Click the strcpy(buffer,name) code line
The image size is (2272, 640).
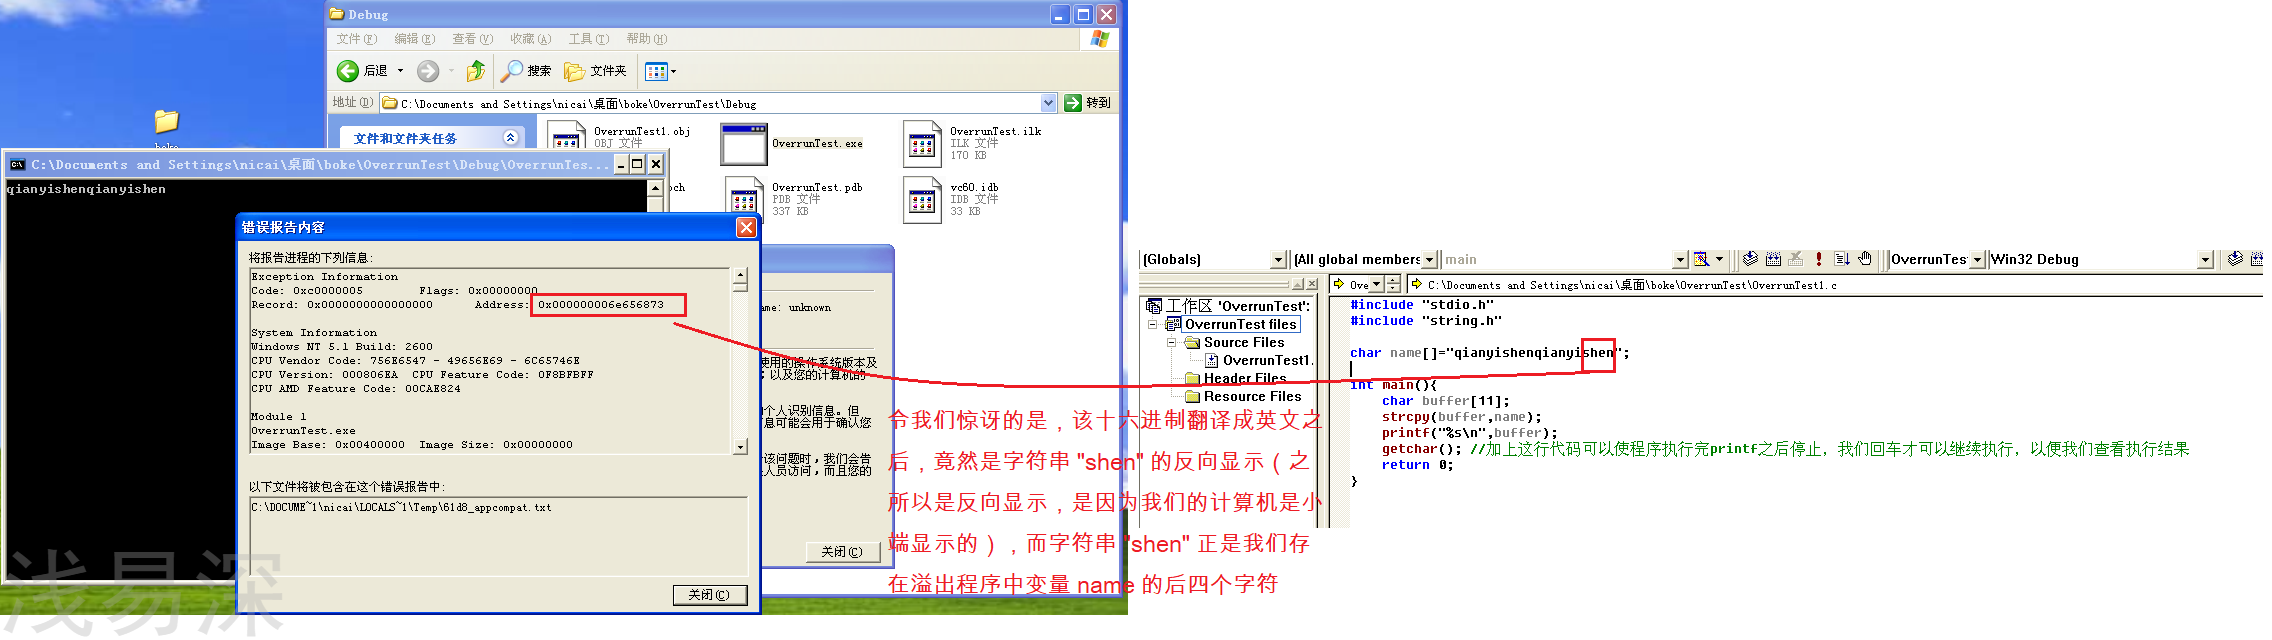pos(1462,417)
